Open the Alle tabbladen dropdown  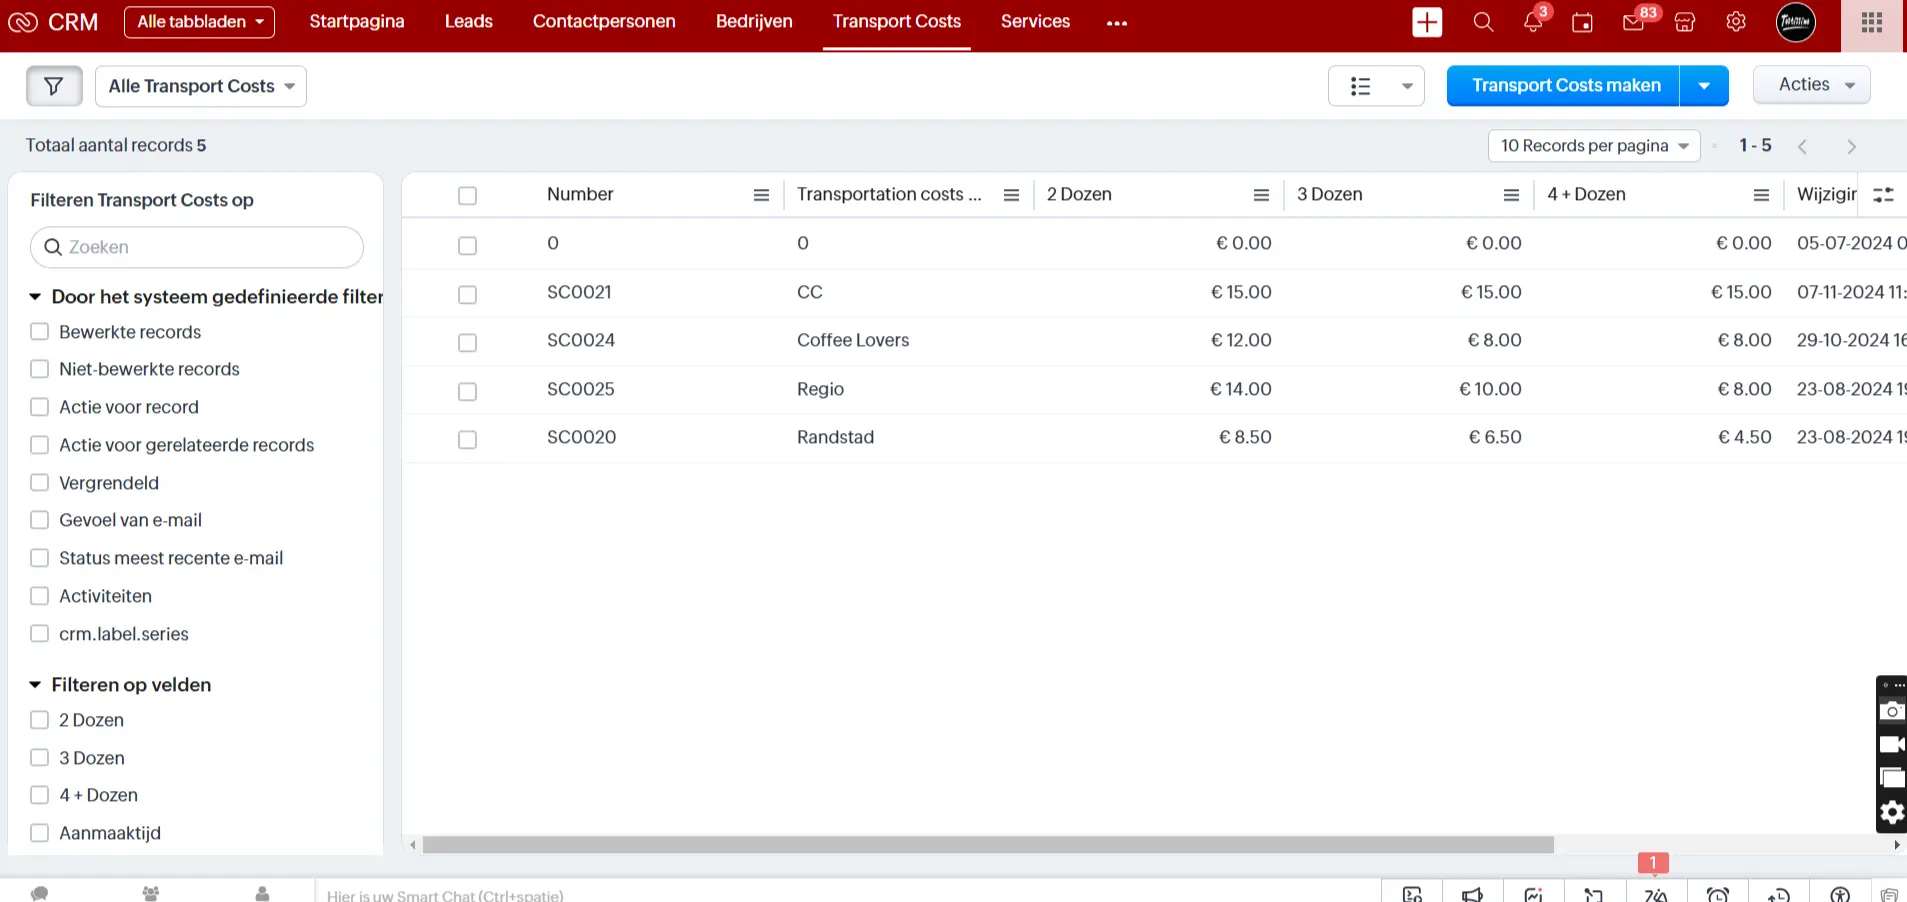tap(198, 21)
